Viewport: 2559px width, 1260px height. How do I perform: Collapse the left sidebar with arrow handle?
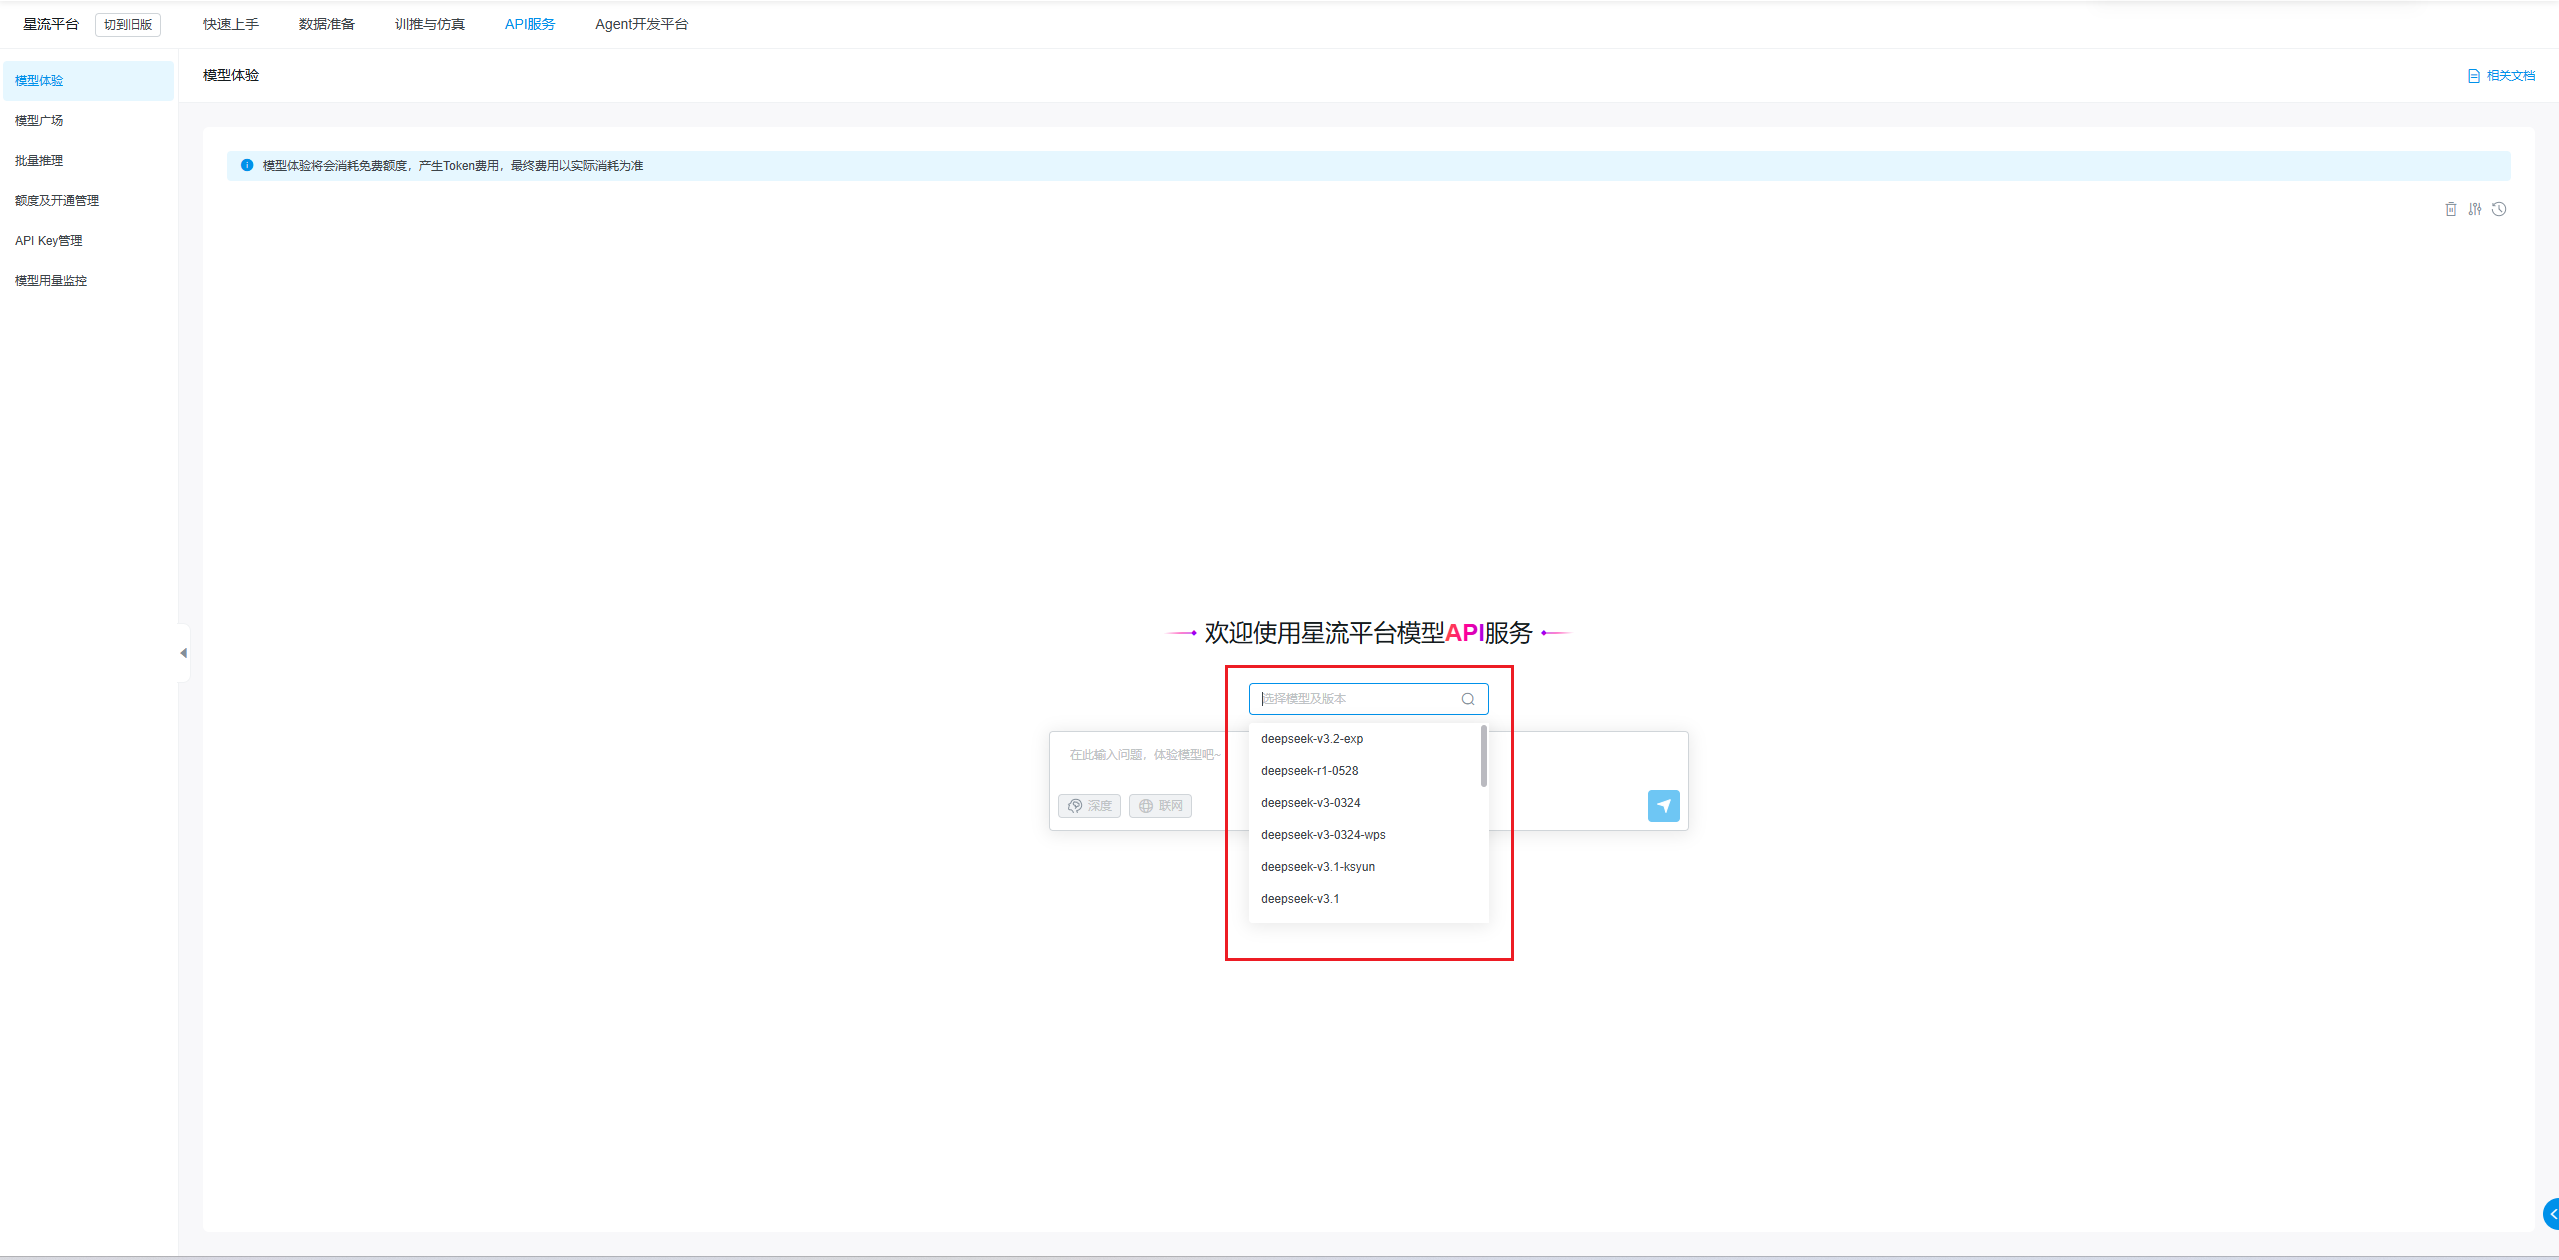pyautogui.click(x=183, y=653)
